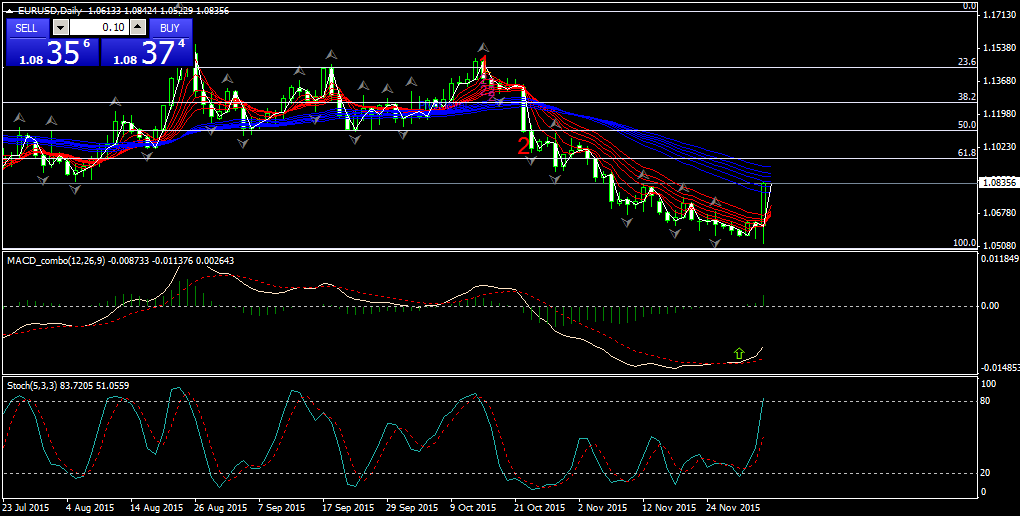Click price scale value 1.11980
This screenshot has width=1020, height=516.
pos(1000,114)
